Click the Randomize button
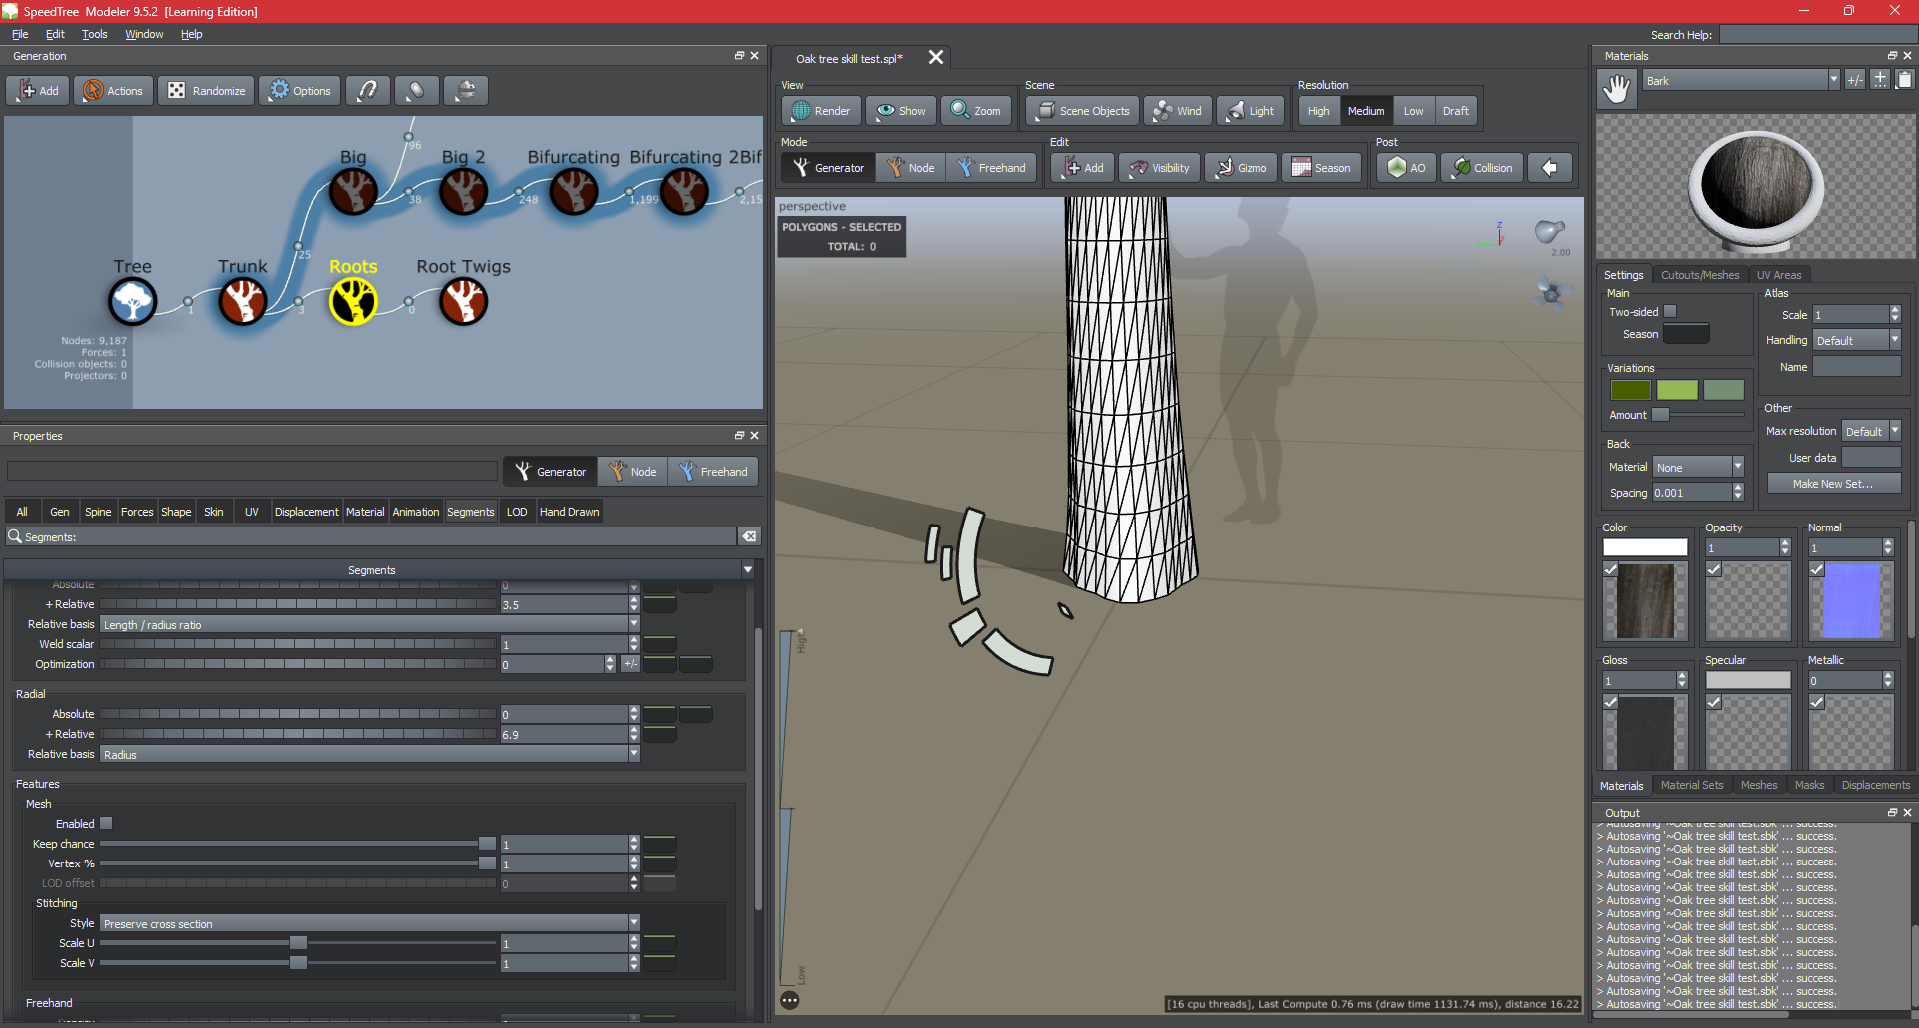The width and height of the screenshot is (1919, 1028). click(x=207, y=91)
